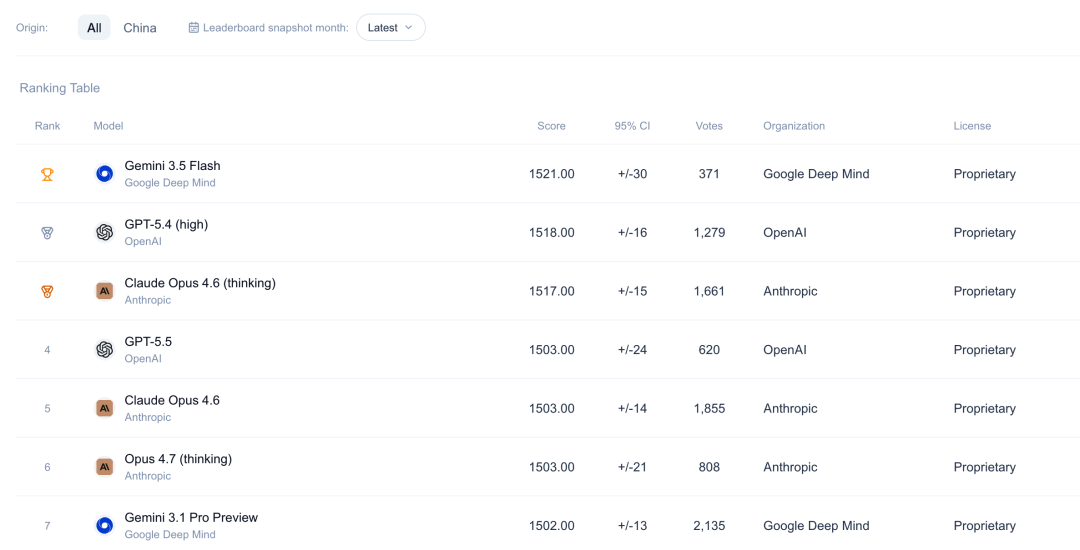Click the calendar icon next to snapshot month
Screen dimensions: 1080x550
click(194, 28)
